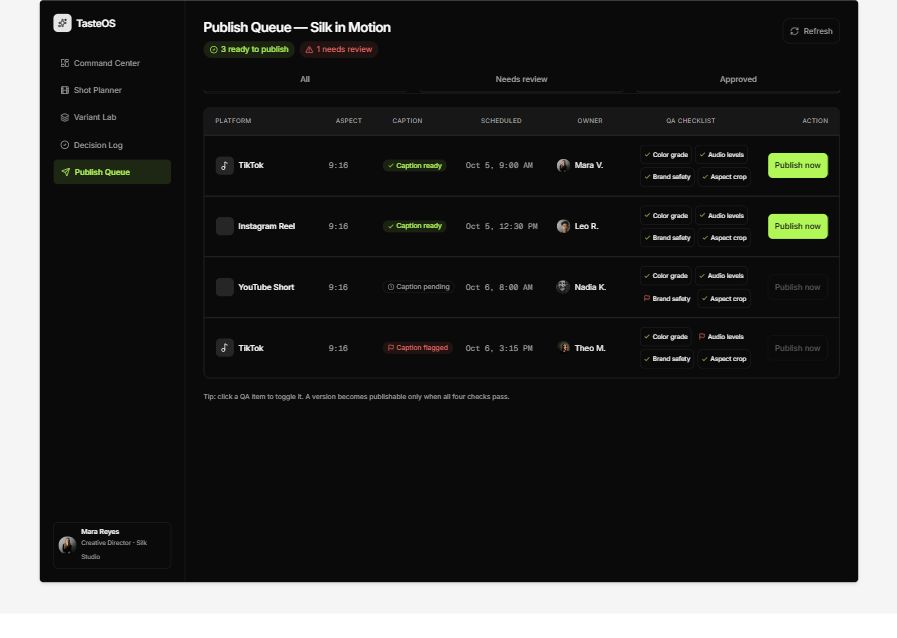
Task: Click the YouTube Short platform icon
Action: [224, 287]
